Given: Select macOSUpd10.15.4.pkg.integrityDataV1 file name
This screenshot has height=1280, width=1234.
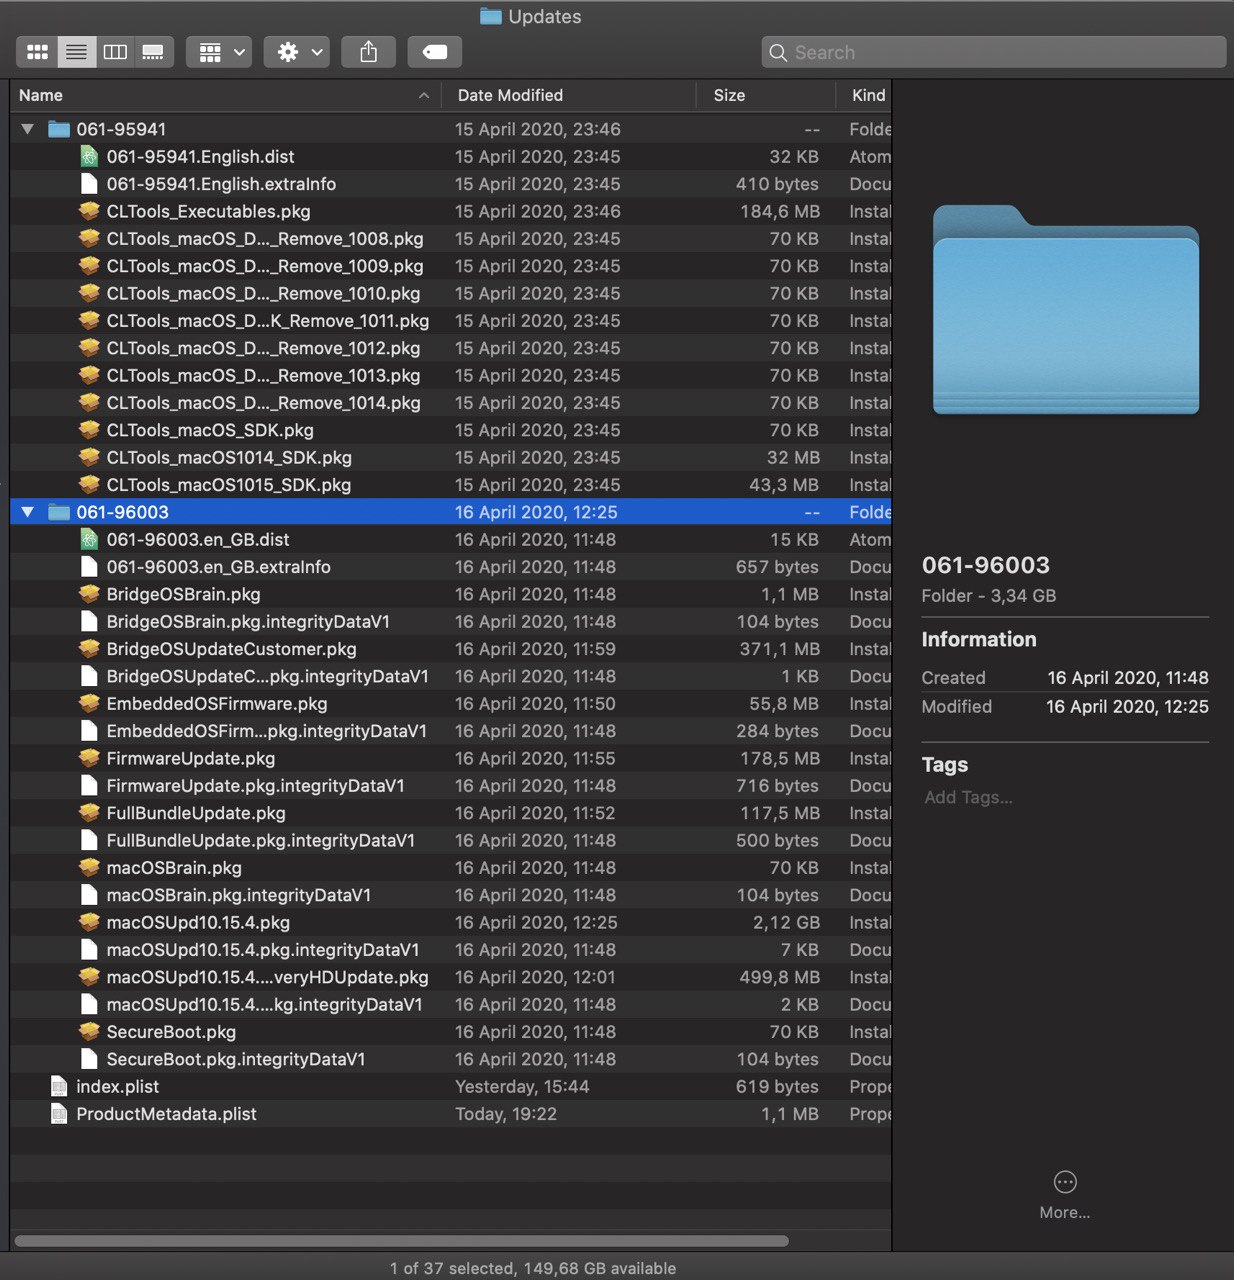Looking at the screenshot, I should [x=262, y=950].
